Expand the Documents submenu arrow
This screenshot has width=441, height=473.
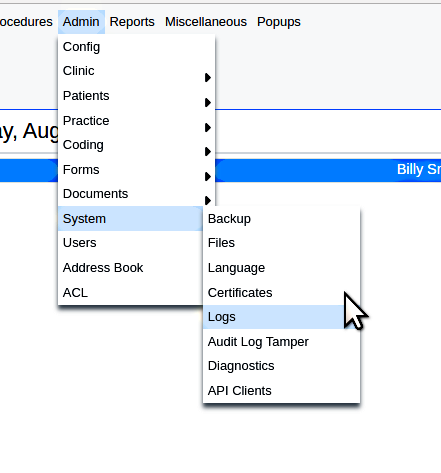pyautogui.click(x=208, y=200)
